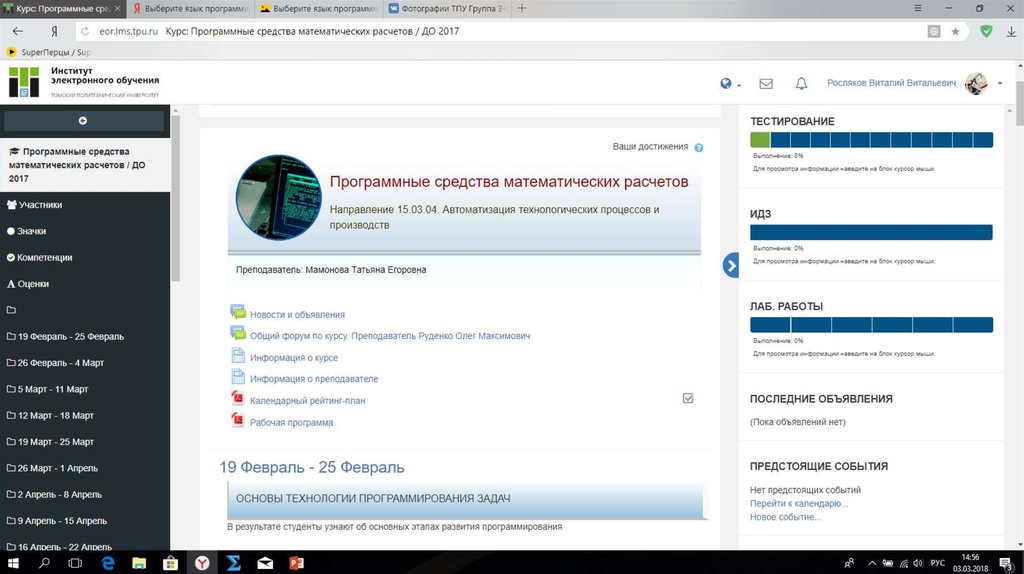Click the browser back arrow
Image resolution: width=1024 pixels, height=574 pixels.
17,31
